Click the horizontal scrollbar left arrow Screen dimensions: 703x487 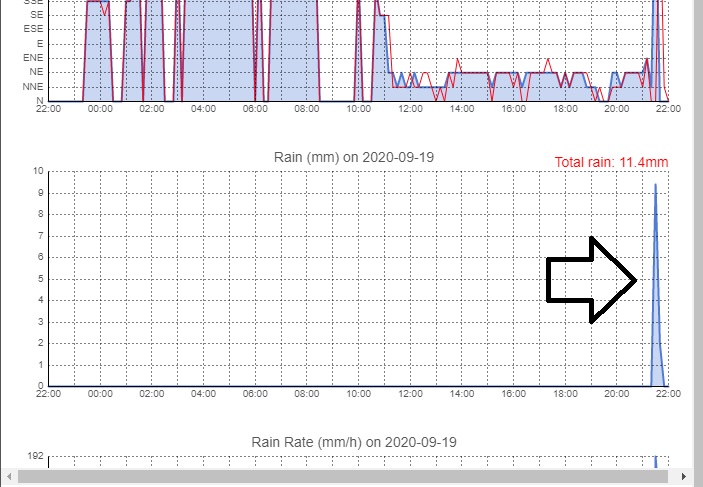tap(9, 476)
